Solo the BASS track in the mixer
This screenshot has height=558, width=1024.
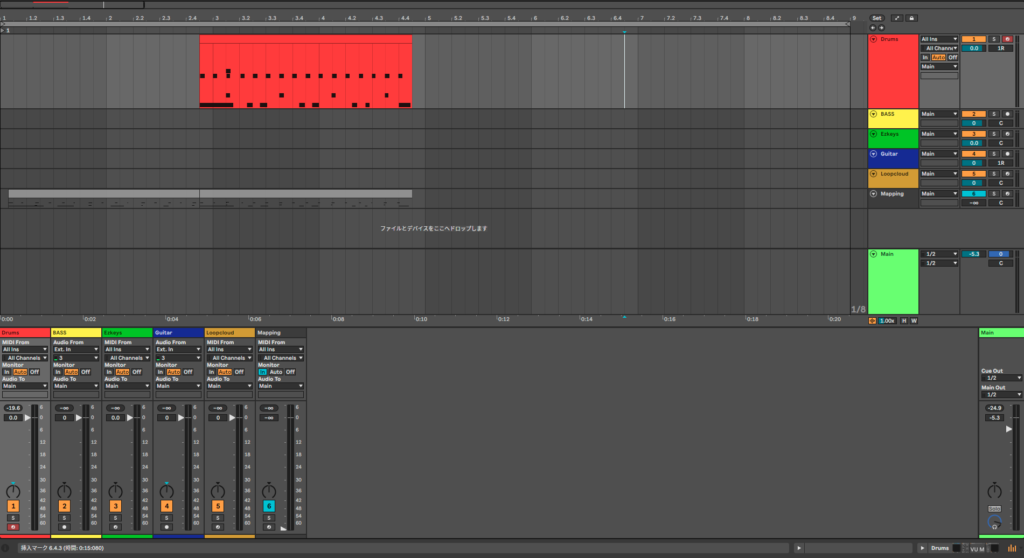pyautogui.click(x=64, y=517)
